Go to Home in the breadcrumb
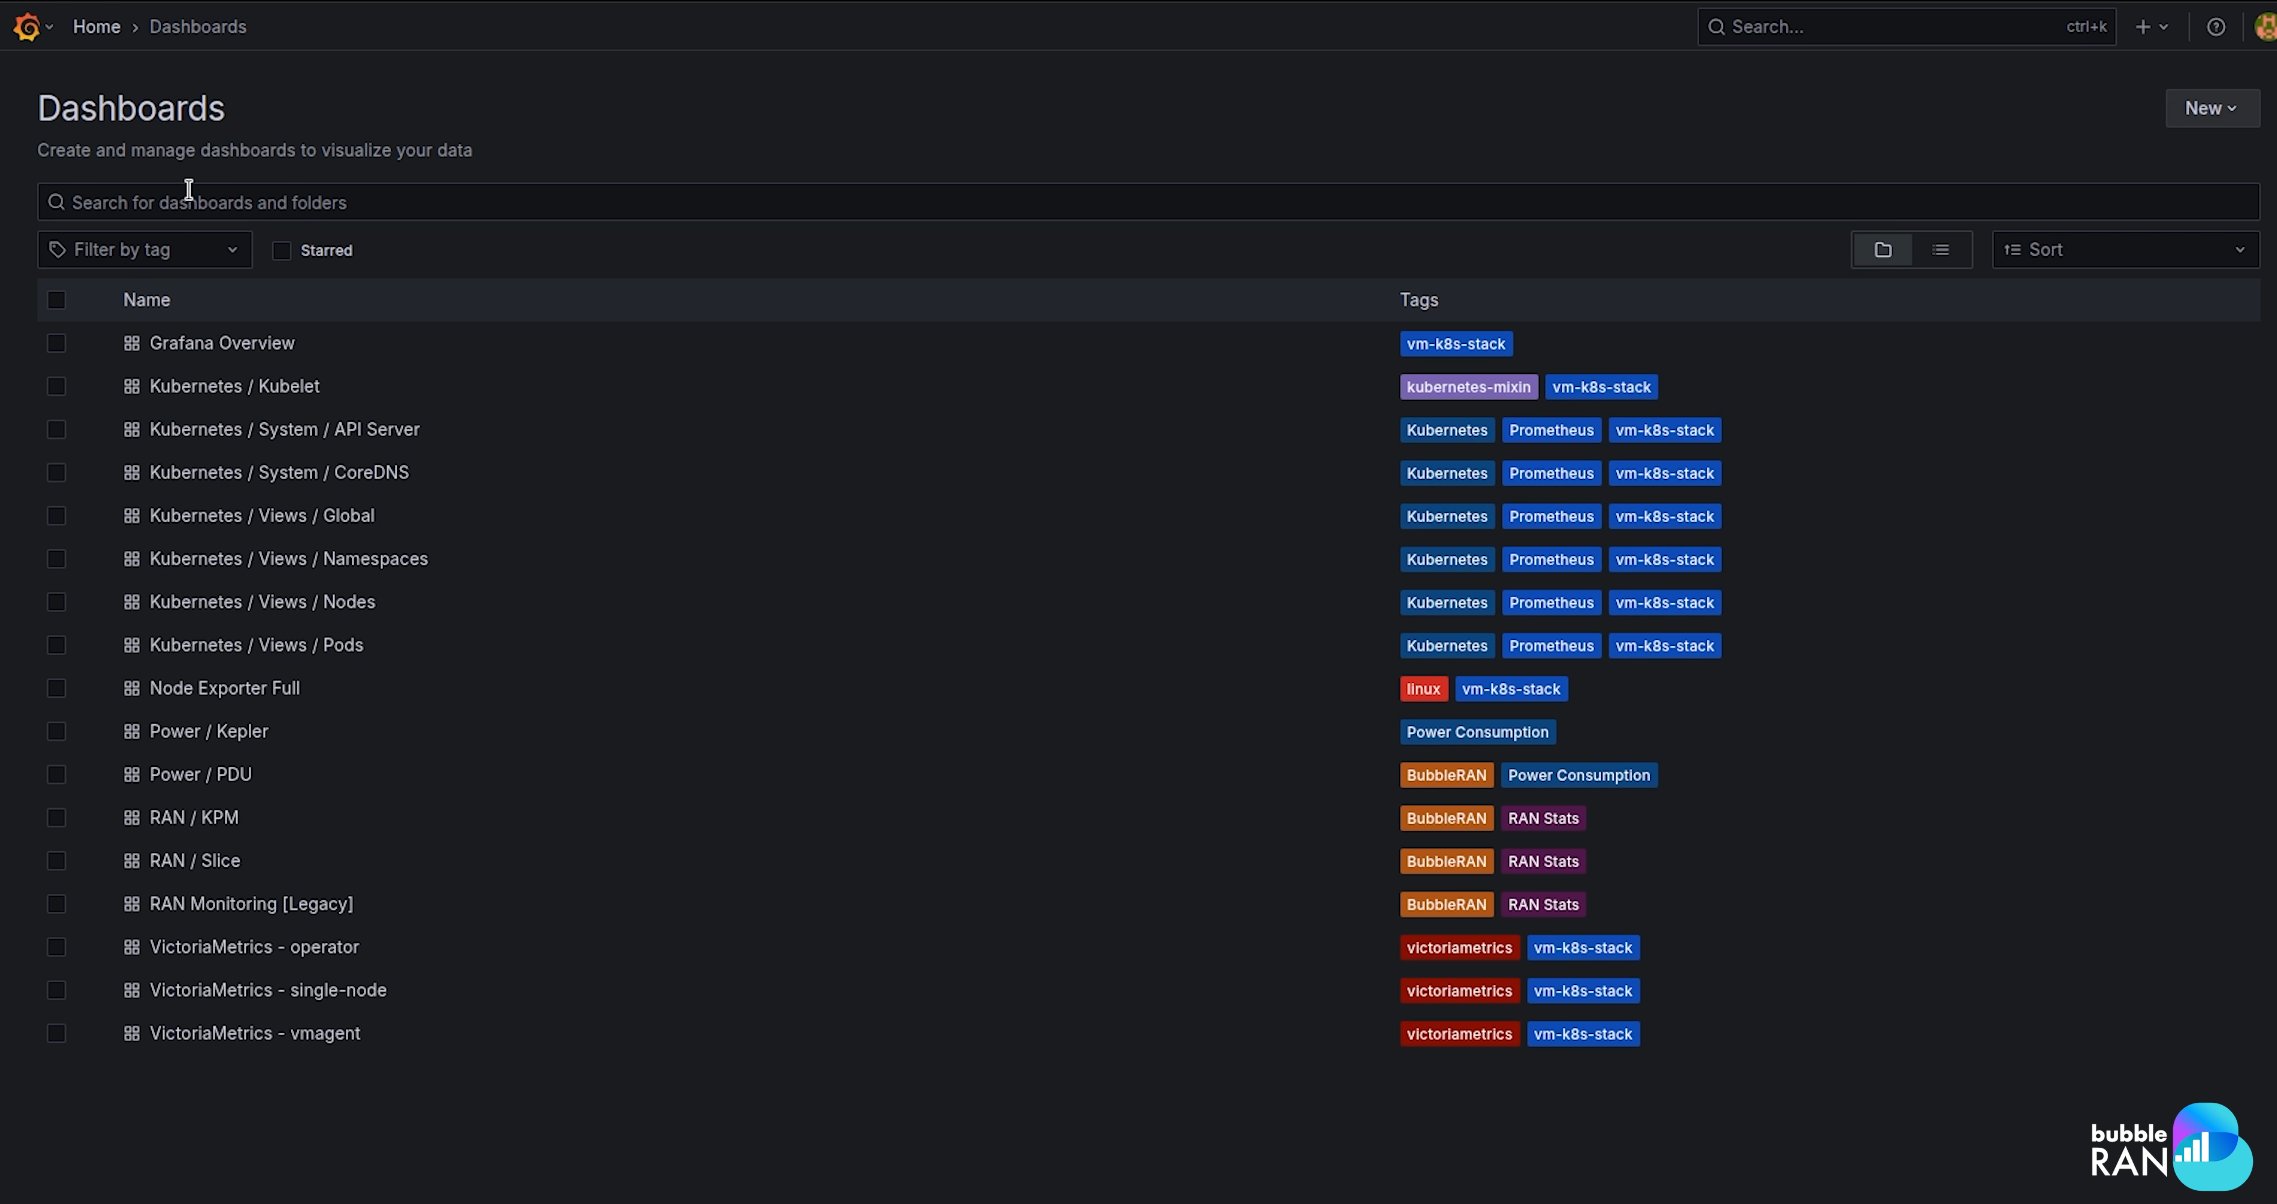Image resolution: width=2277 pixels, height=1204 pixels. (96, 27)
